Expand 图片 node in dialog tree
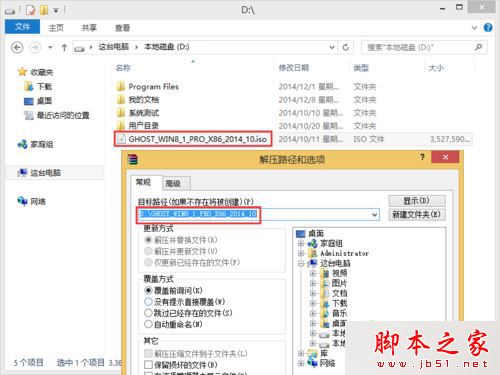The width and height of the screenshot is (500, 375). tap(313, 283)
